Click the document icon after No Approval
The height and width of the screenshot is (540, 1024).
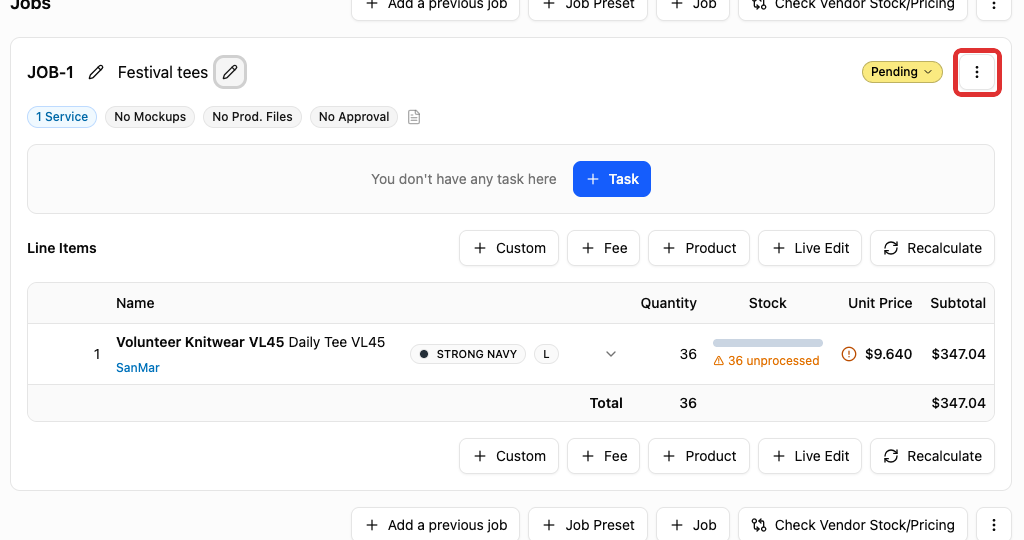414,117
